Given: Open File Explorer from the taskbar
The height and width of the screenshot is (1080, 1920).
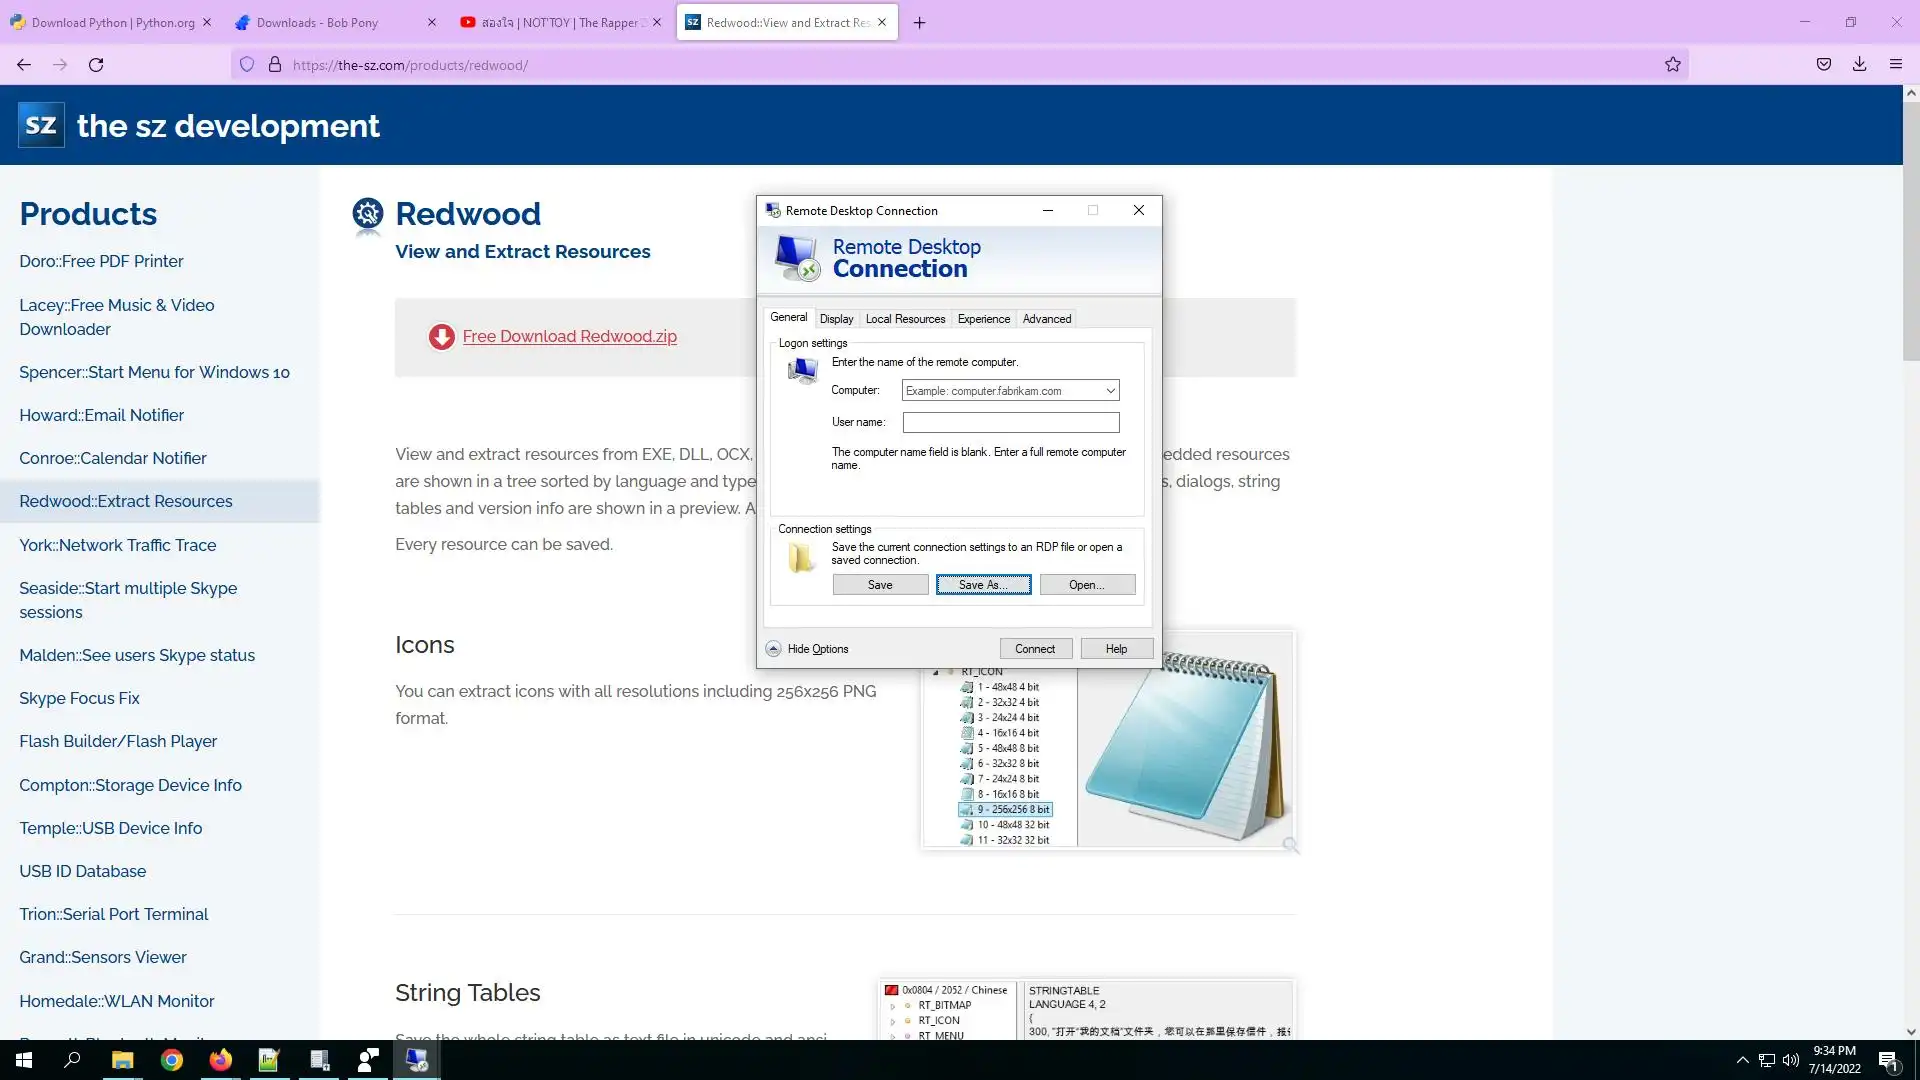Looking at the screenshot, I should tap(122, 1060).
